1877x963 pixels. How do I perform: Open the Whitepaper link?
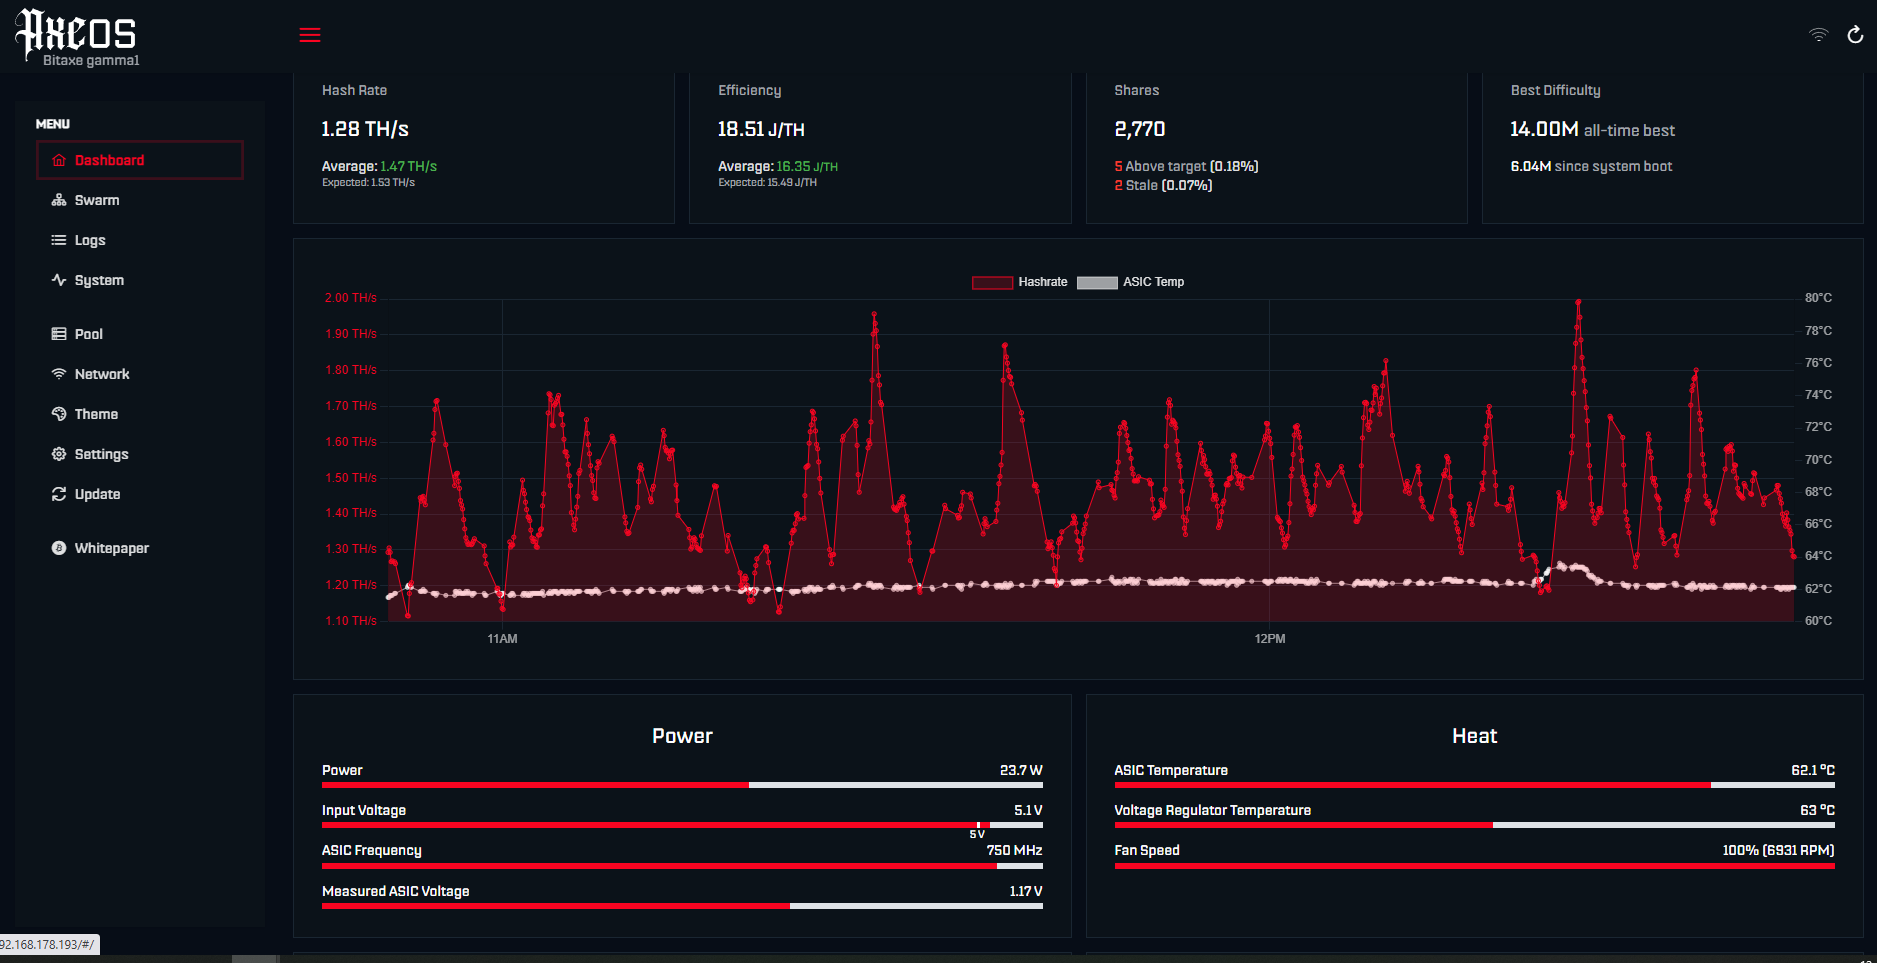[140, 548]
